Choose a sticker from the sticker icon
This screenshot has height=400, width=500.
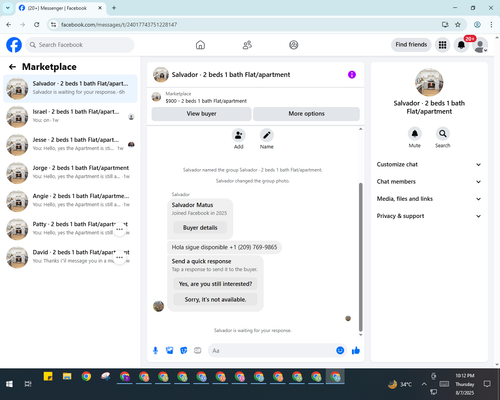184,350
